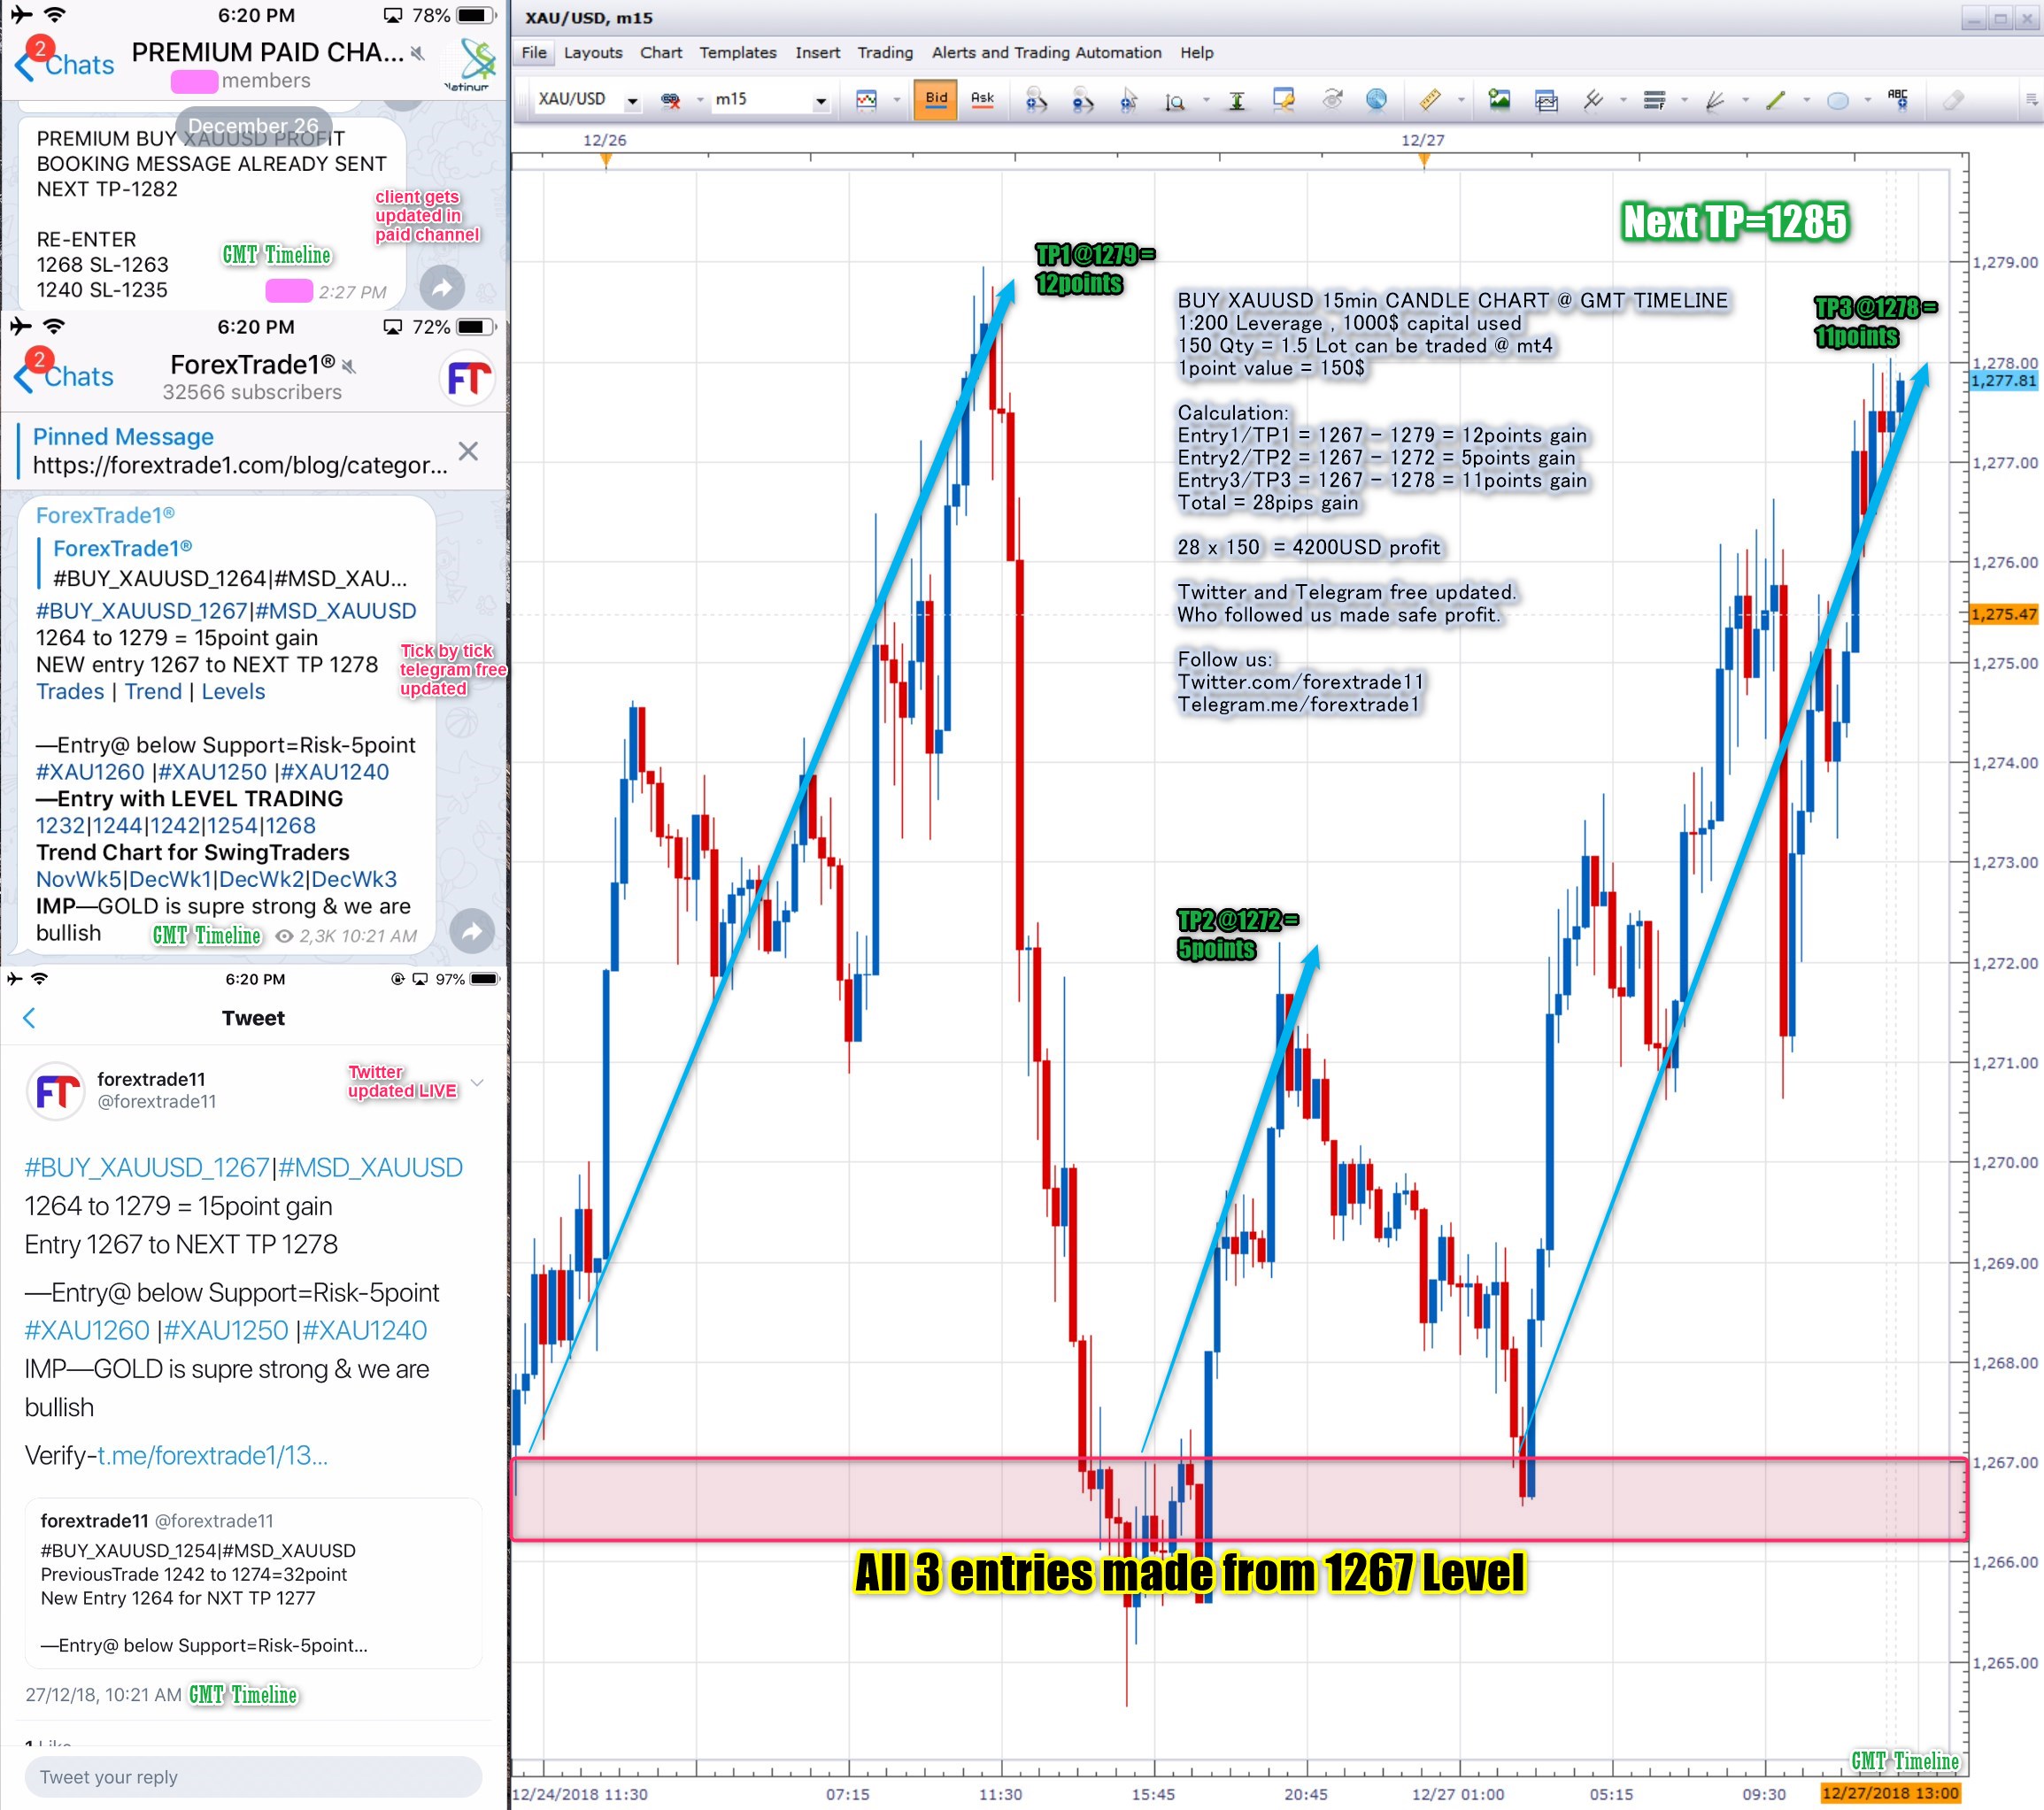
Task: Select the ABC text label tool
Action: tap(1897, 99)
